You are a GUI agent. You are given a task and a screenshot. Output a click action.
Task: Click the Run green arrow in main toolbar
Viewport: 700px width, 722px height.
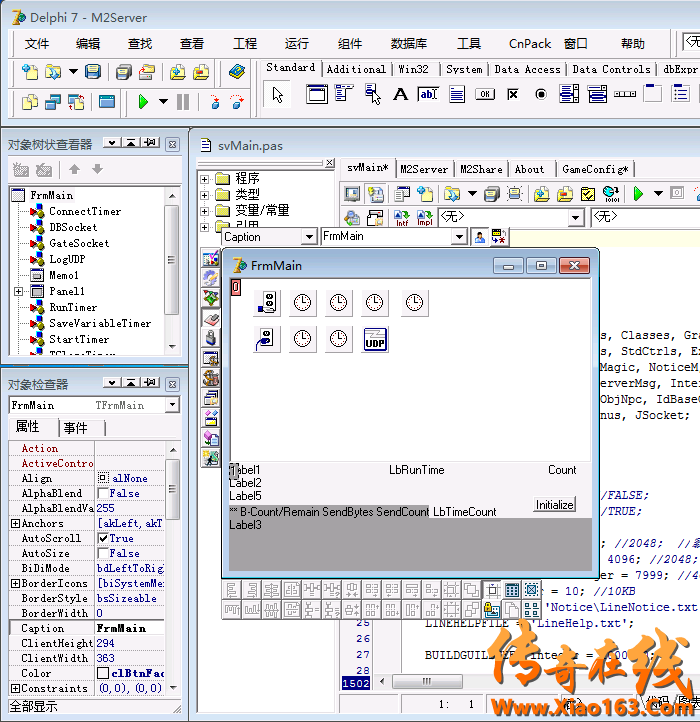click(143, 101)
